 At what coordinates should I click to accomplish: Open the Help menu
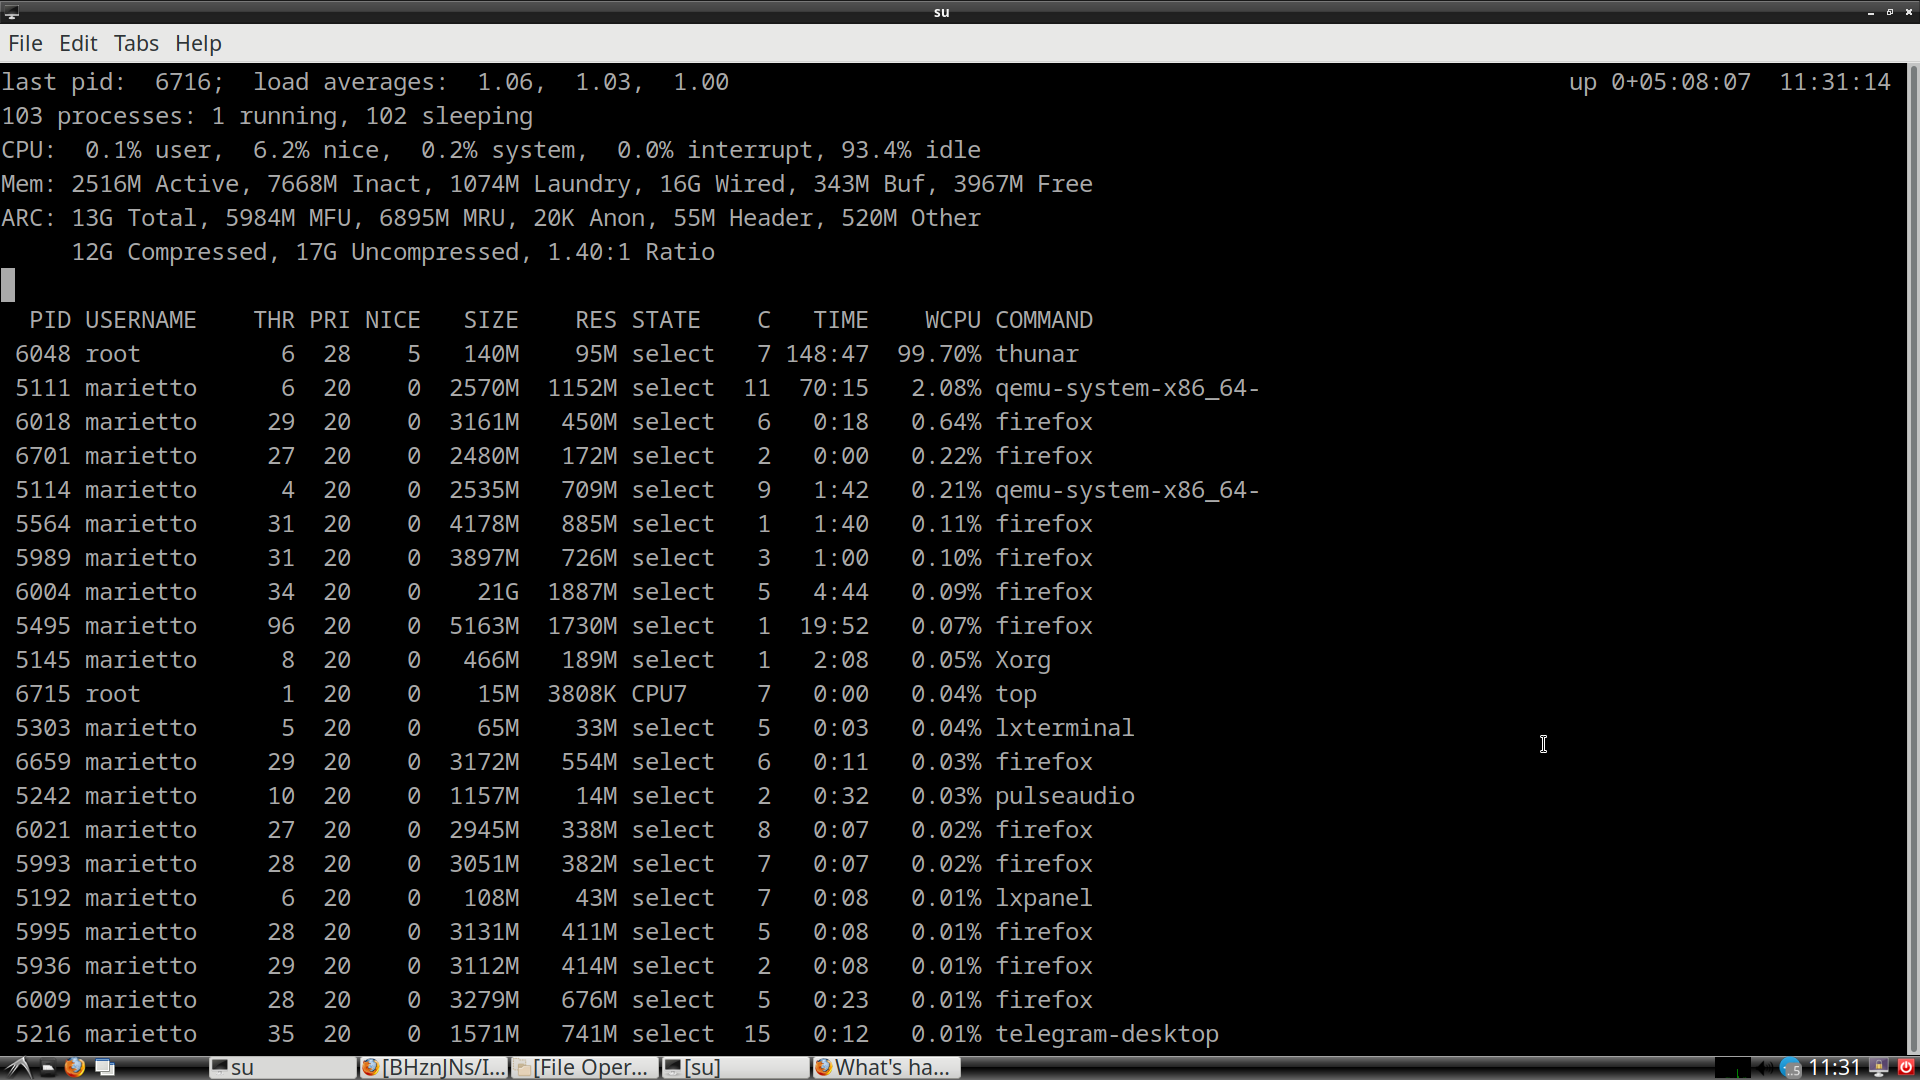click(x=198, y=43)
